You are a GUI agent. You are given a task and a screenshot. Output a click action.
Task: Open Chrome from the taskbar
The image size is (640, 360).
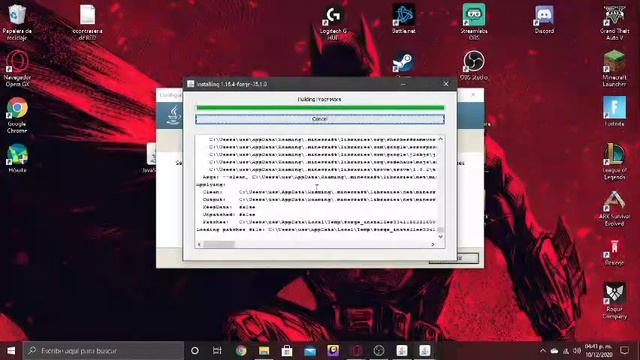241,351
